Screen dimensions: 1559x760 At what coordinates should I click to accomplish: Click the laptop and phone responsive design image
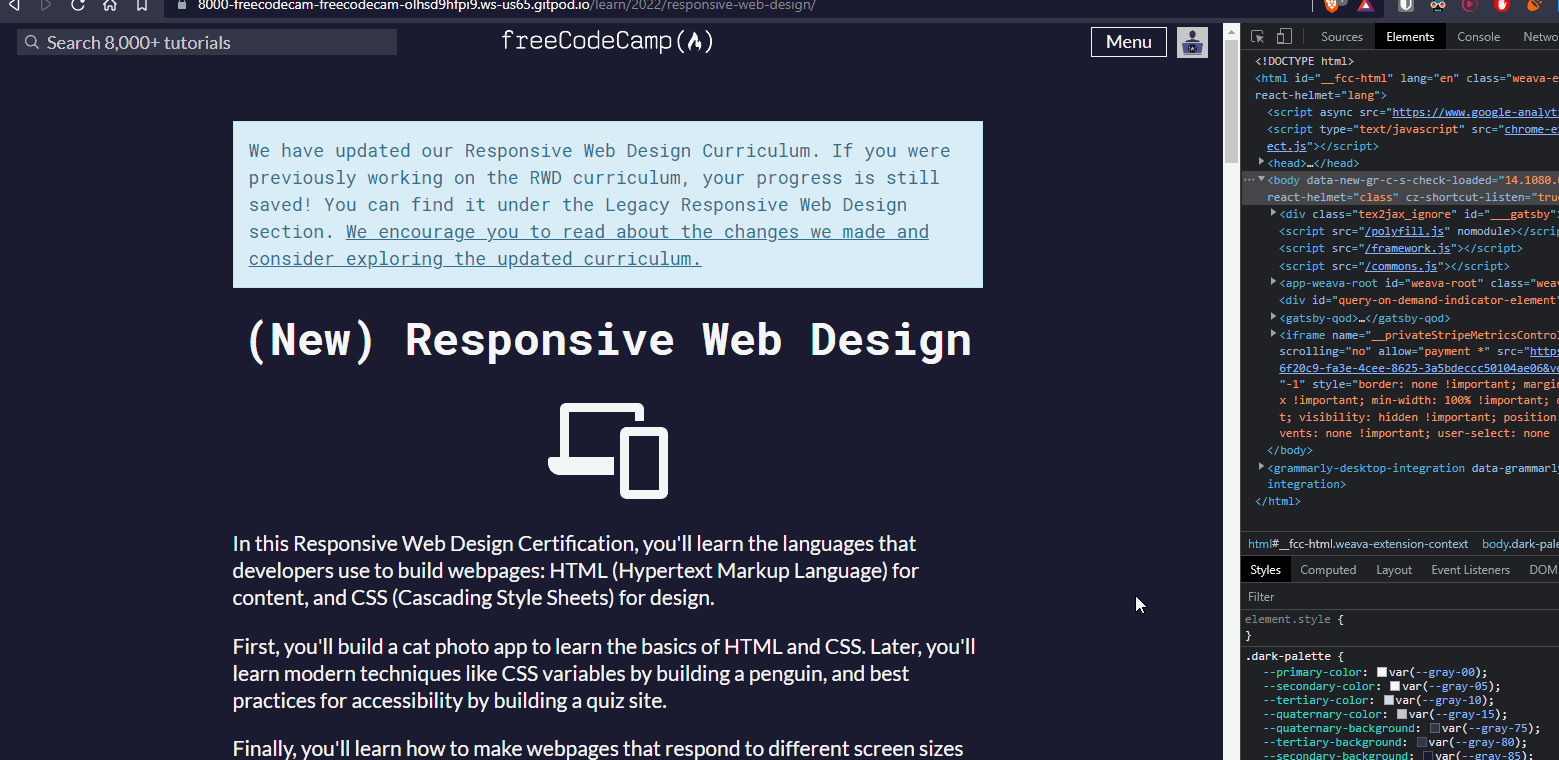[608, 450]
